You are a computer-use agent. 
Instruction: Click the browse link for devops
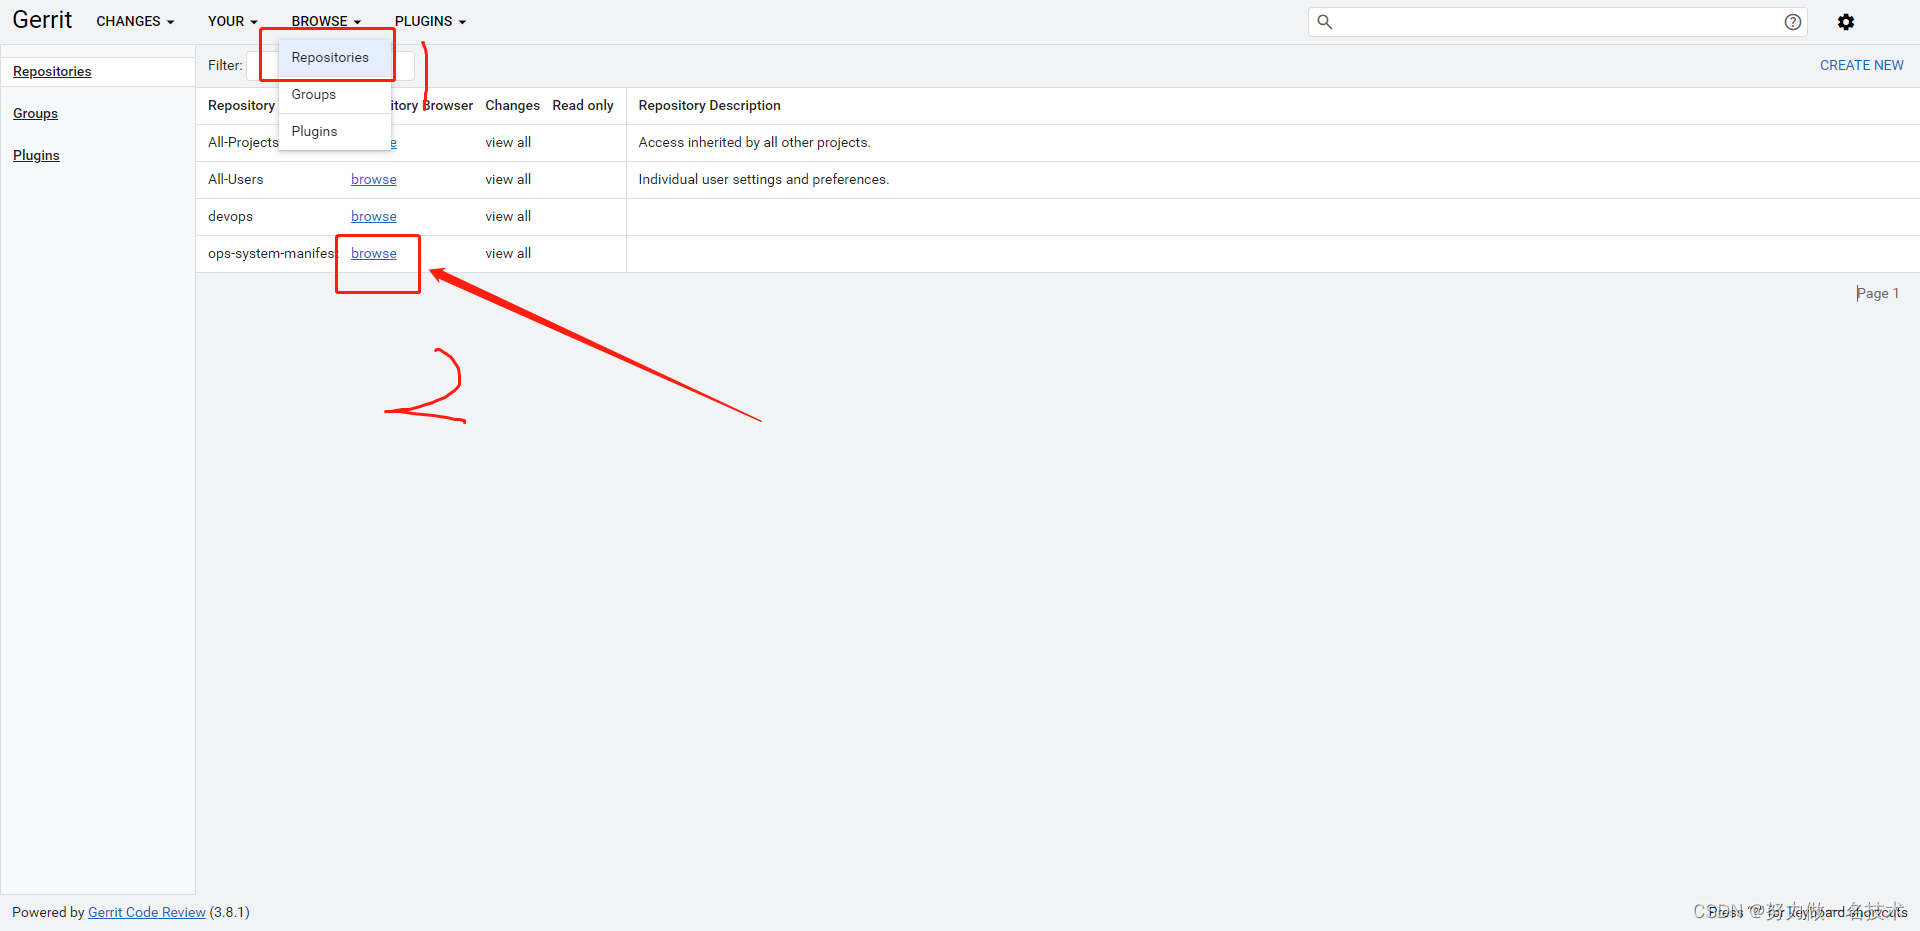point(374,216)
